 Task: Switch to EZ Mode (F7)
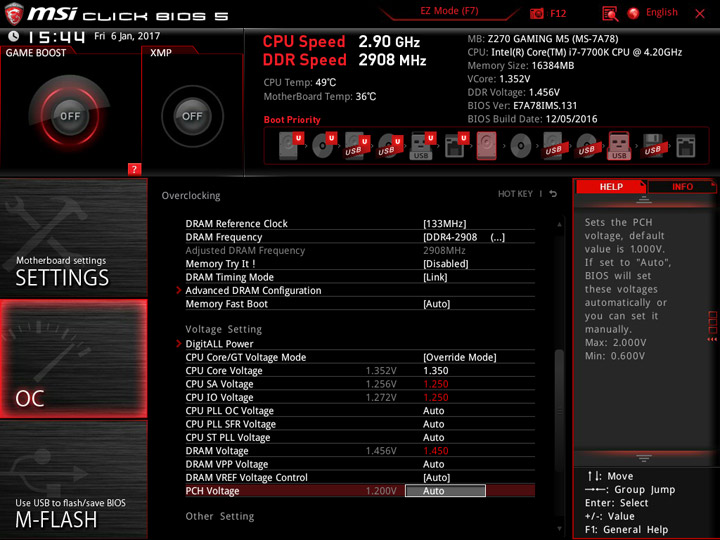pos(449,11)
